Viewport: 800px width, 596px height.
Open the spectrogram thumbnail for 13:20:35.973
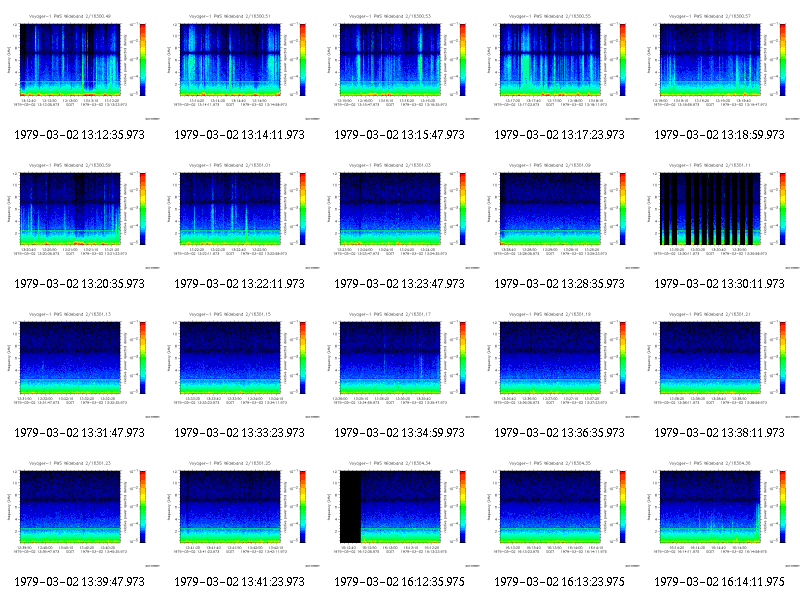[x=80, y=215]
